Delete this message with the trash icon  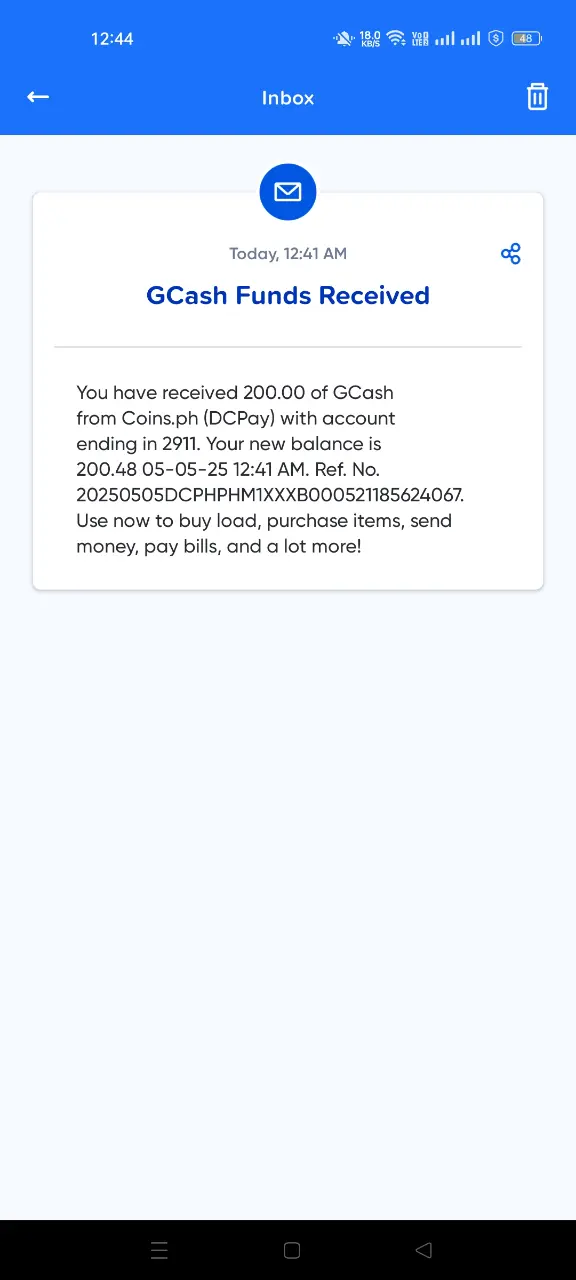[537, 97]
